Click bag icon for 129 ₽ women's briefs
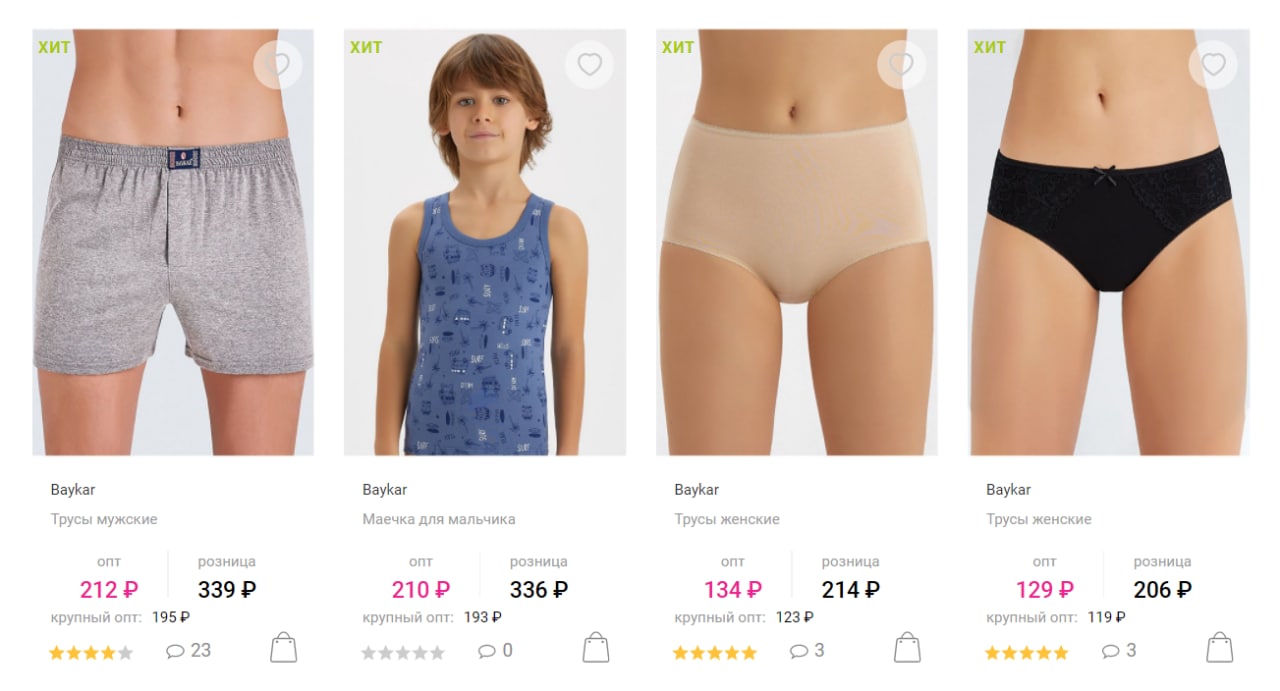Image resolution: width=1280 pixels, height=691 pixels. (1219, 647)
